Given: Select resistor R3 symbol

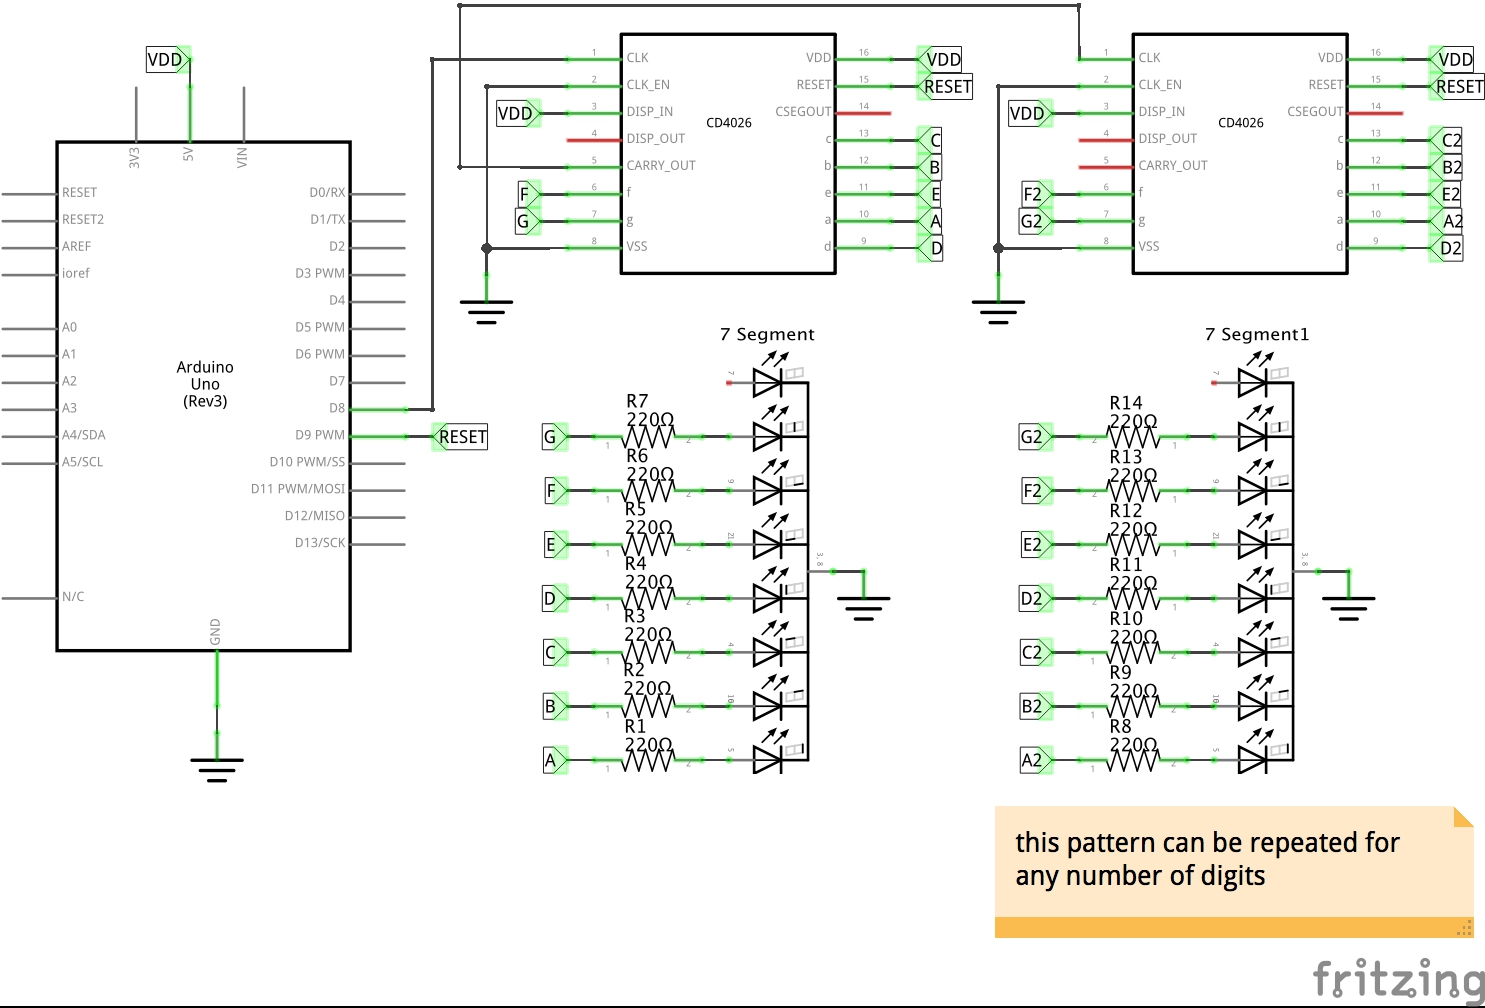Looking at the screenshot, I should coord(649,653).
